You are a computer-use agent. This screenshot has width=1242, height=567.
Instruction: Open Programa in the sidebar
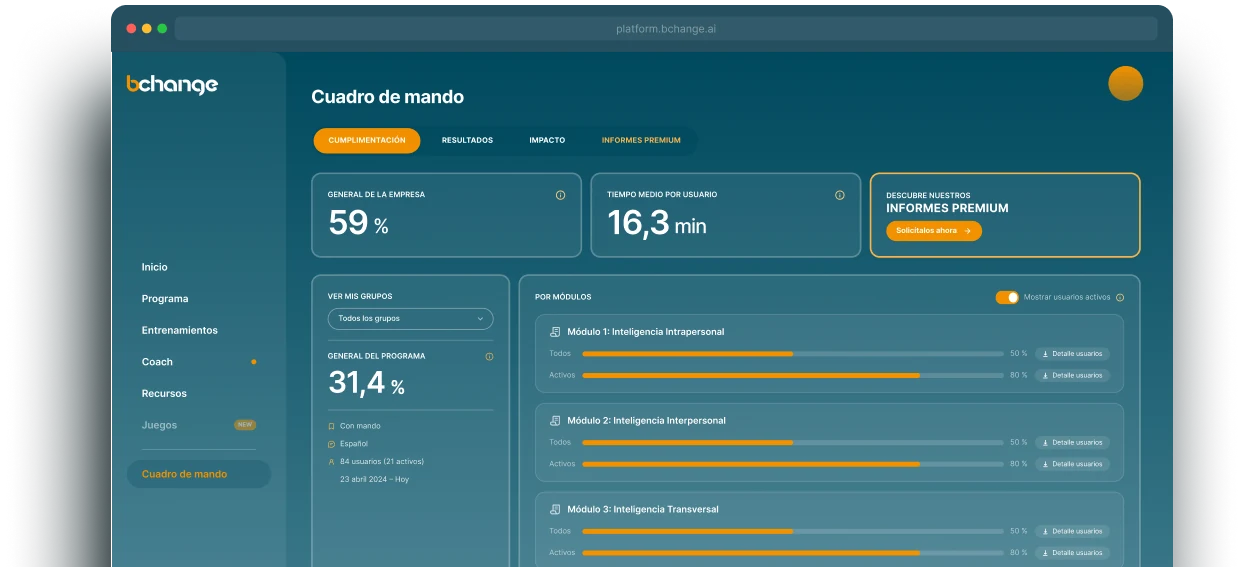coord(165,299)
